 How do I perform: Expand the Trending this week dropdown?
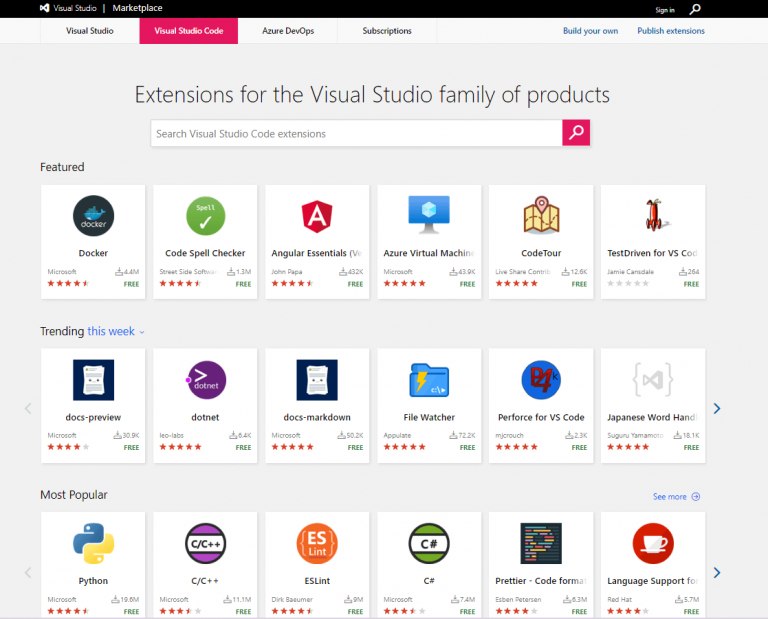(116, 332)
